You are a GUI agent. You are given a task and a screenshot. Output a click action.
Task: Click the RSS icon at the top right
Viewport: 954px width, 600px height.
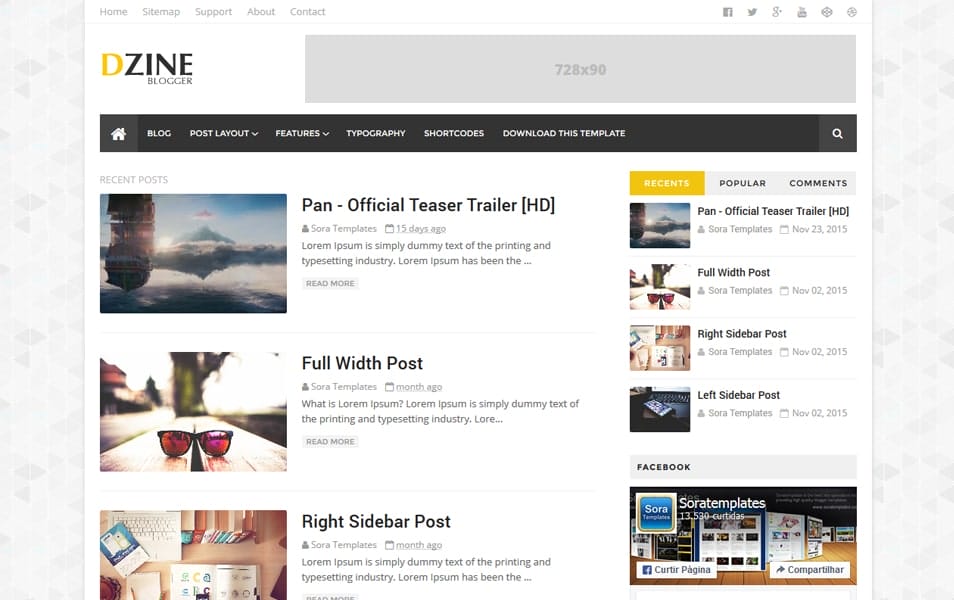[x=851, y=12]
